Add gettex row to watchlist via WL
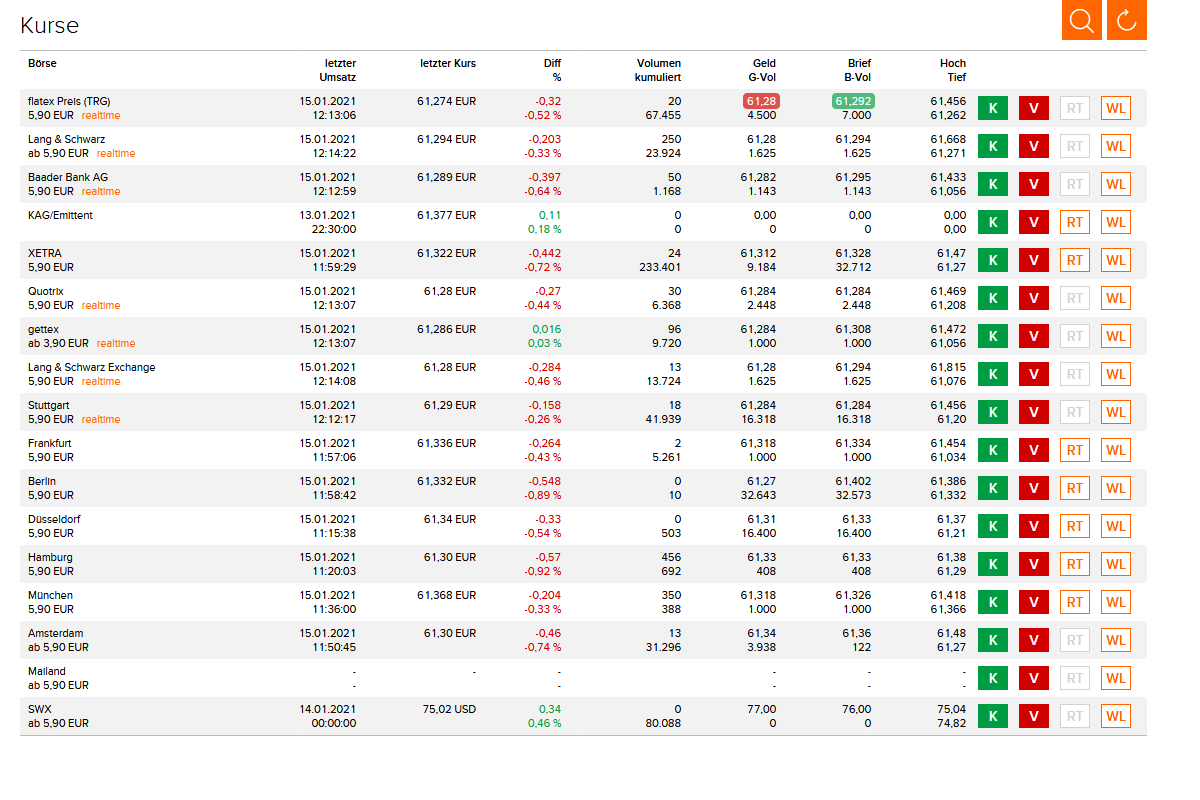Screen dimensions: 1200x800 tap(1116, 336)
